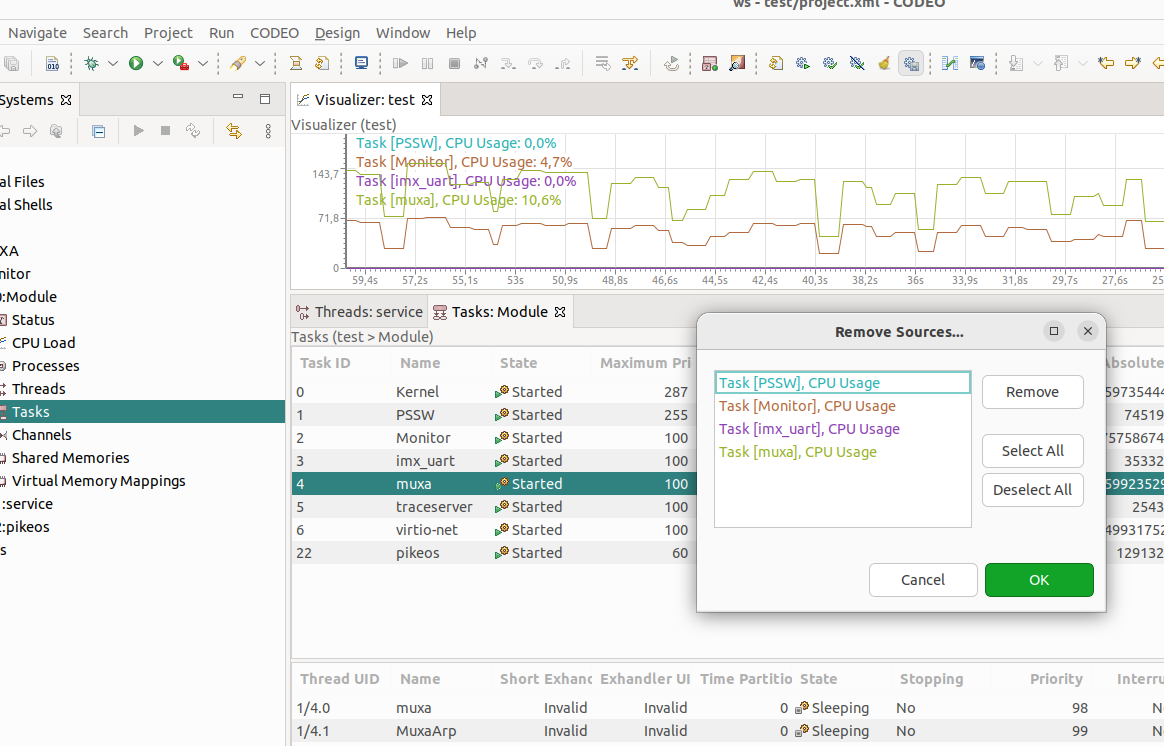Click the green Run play icon

135,63
